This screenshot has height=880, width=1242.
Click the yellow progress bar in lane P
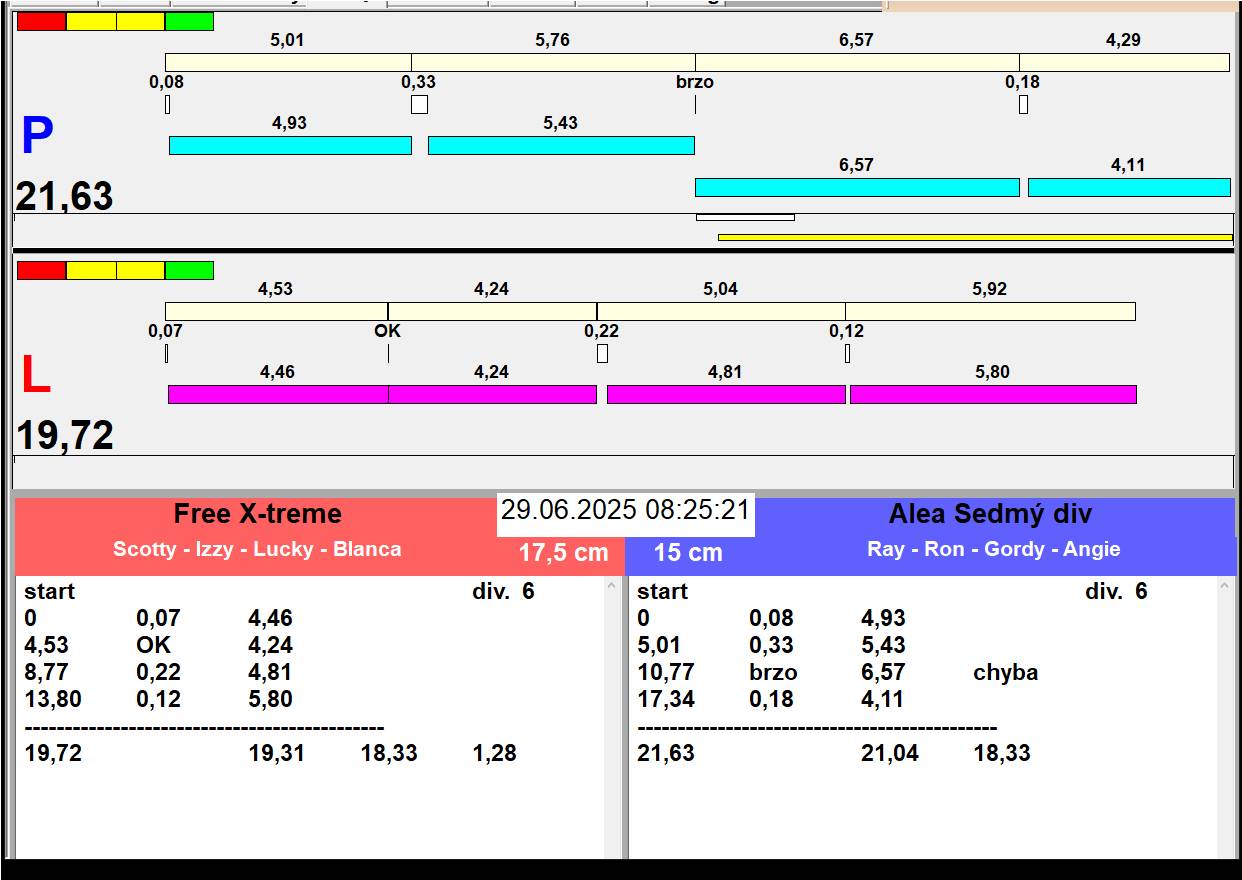coord(974,237)
